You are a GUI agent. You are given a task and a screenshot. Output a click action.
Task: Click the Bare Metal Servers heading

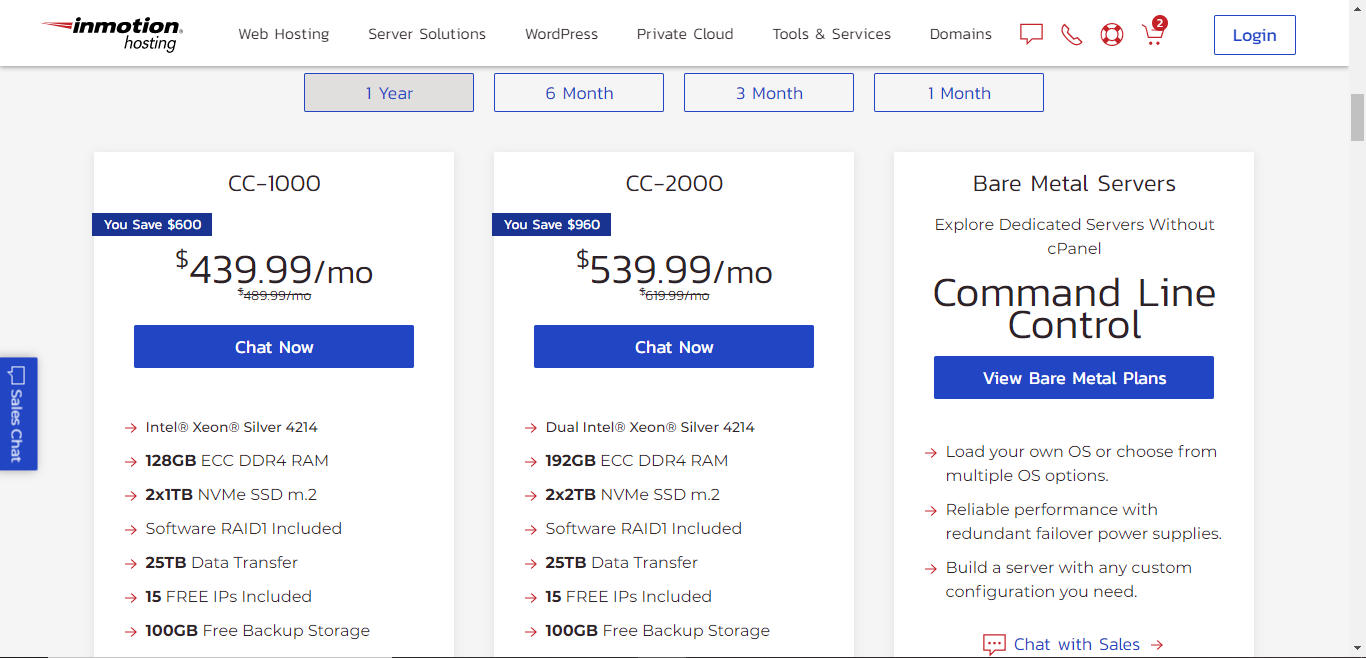coord(1074,184)
